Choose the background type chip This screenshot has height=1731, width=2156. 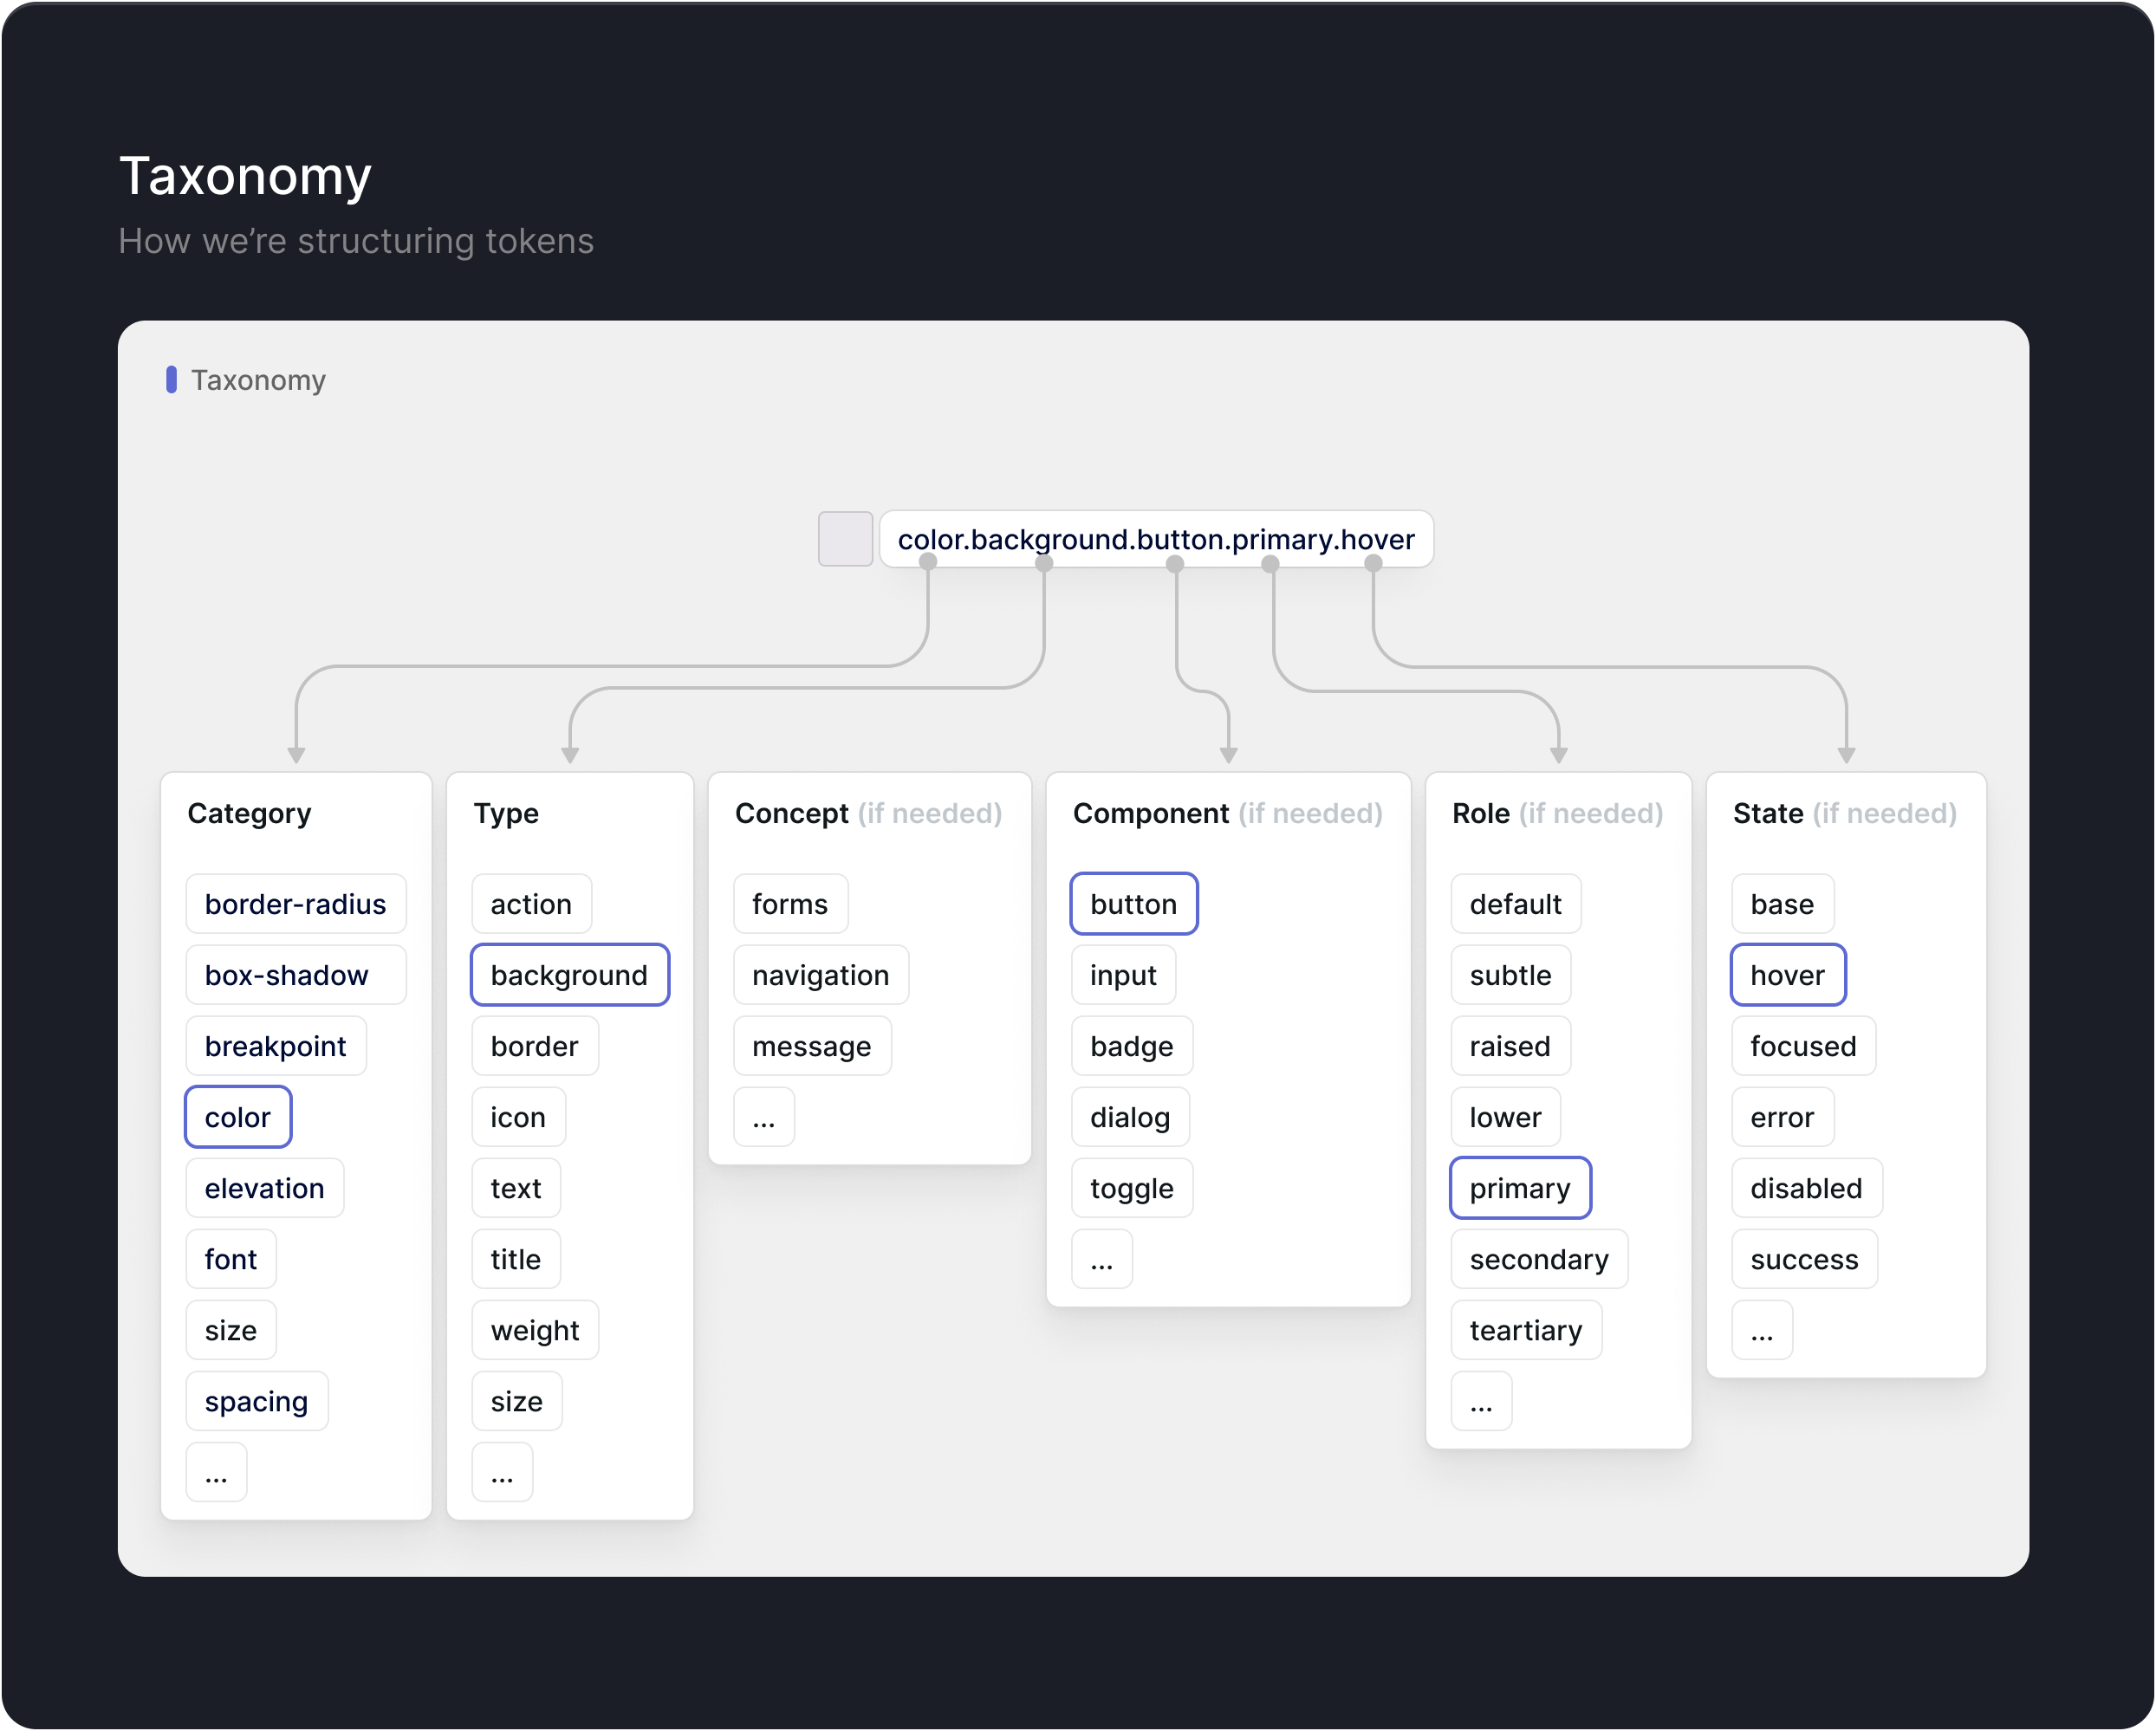tap(569, 975)
